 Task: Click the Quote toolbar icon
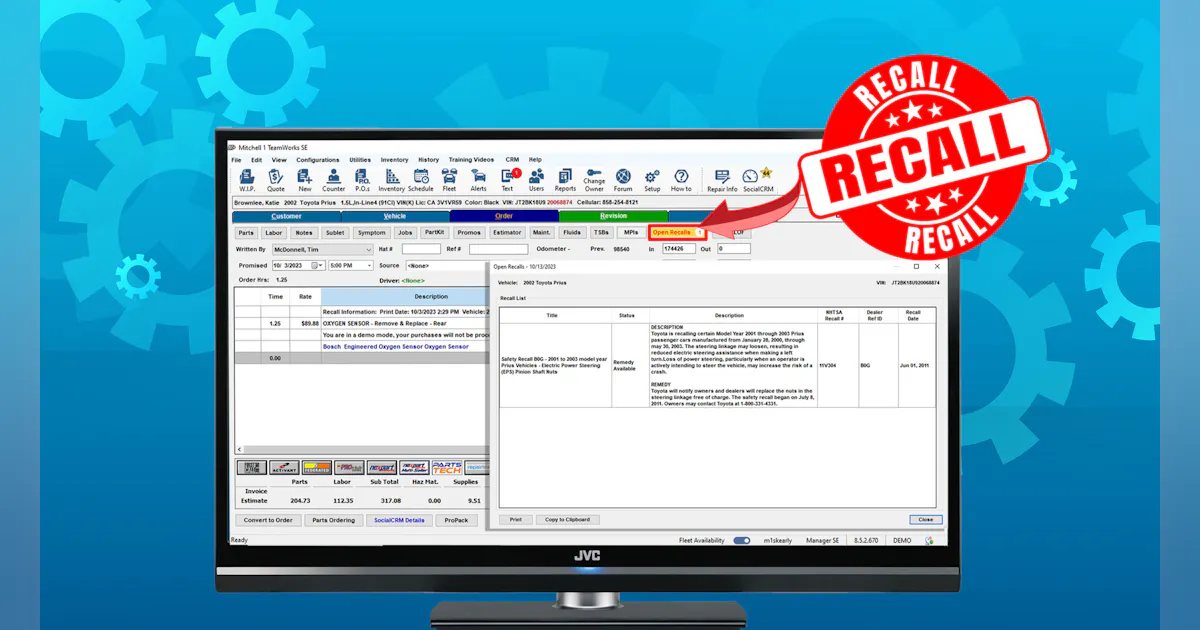(275, 180)
